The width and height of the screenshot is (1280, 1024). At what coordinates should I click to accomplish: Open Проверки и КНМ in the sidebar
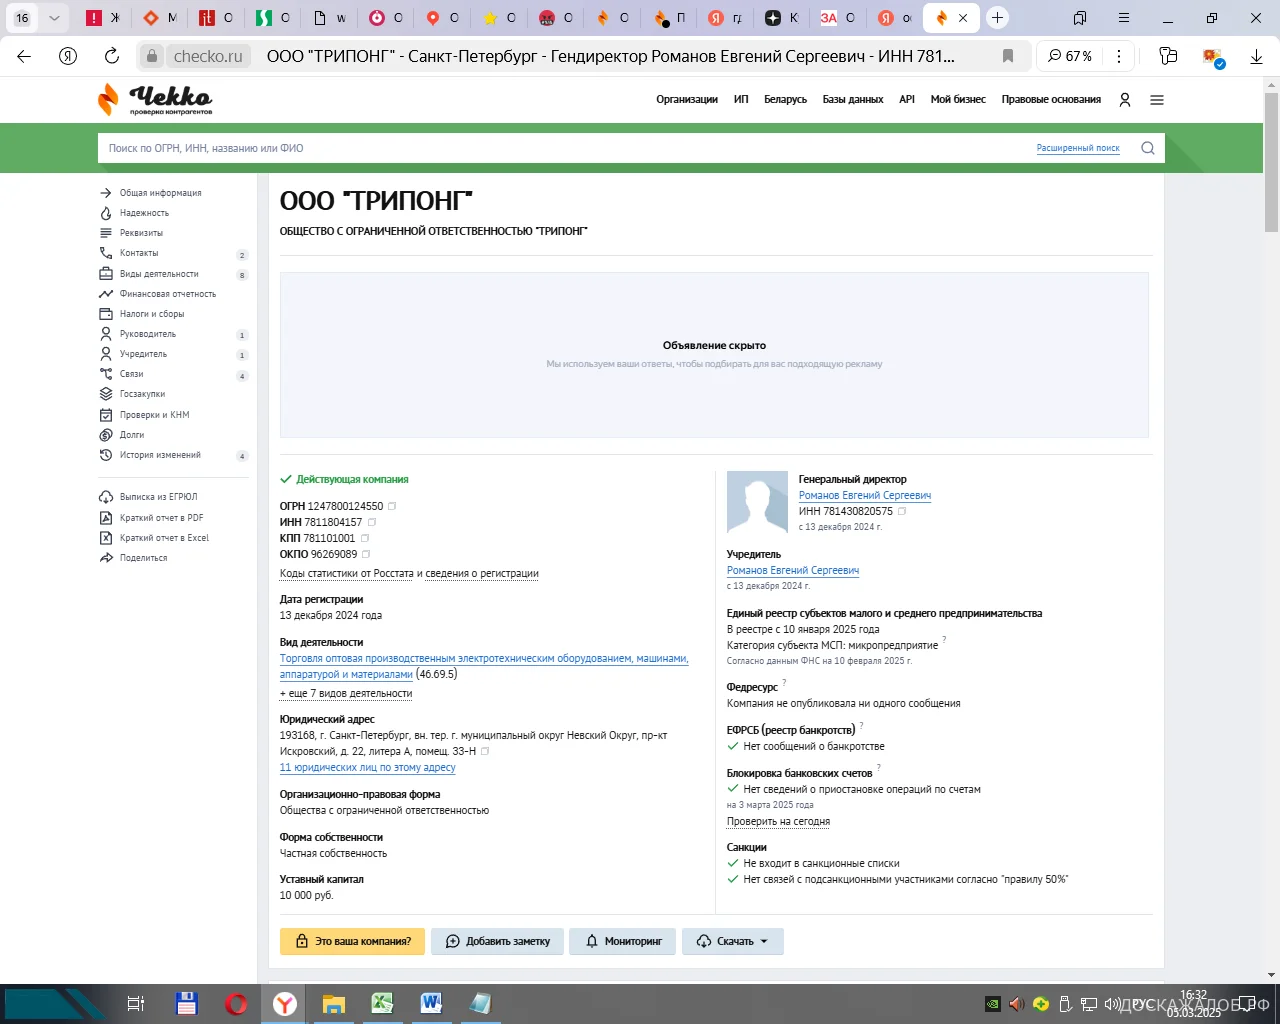[x=154, y=415]
